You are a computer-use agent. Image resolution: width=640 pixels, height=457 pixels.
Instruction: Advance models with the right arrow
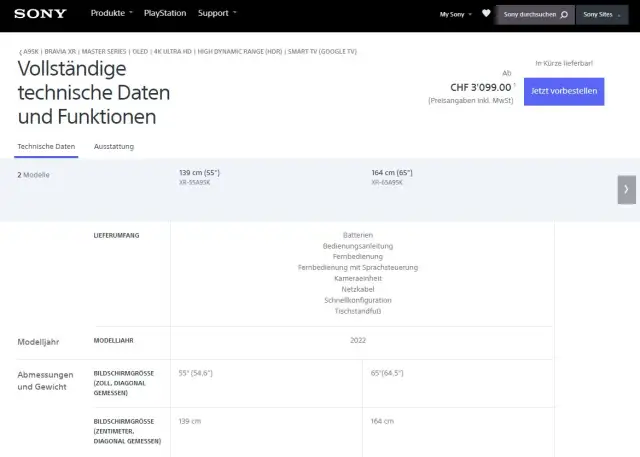627,190
